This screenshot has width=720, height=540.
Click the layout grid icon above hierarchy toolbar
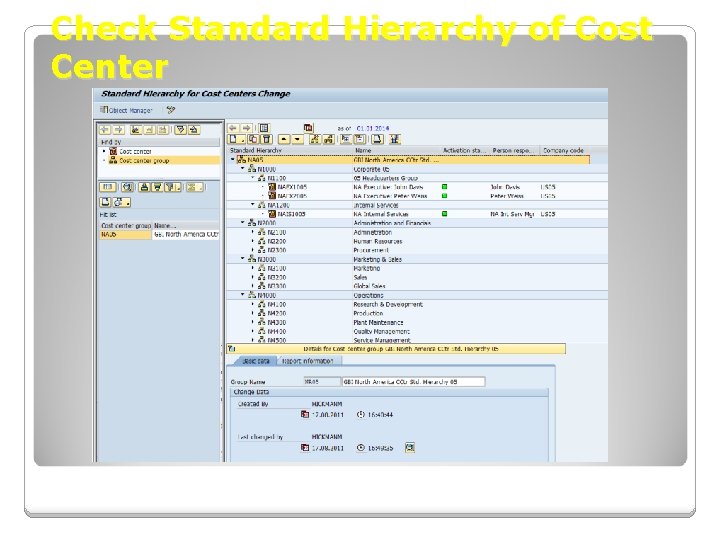coord(264,128)
